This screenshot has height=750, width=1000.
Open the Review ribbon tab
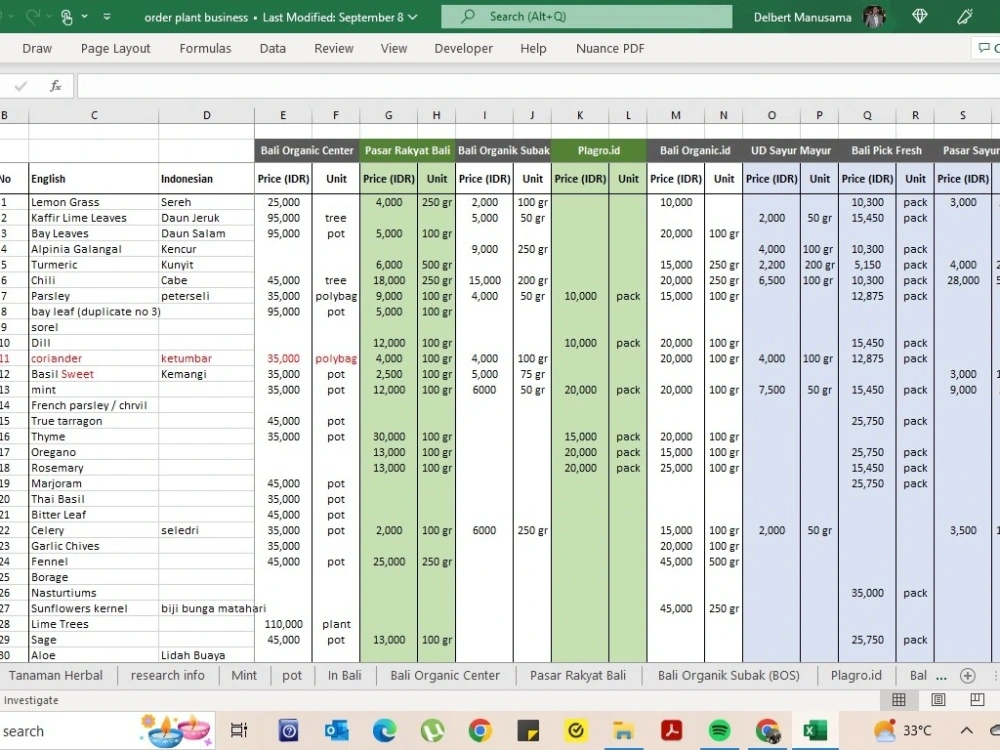point(334,48)
